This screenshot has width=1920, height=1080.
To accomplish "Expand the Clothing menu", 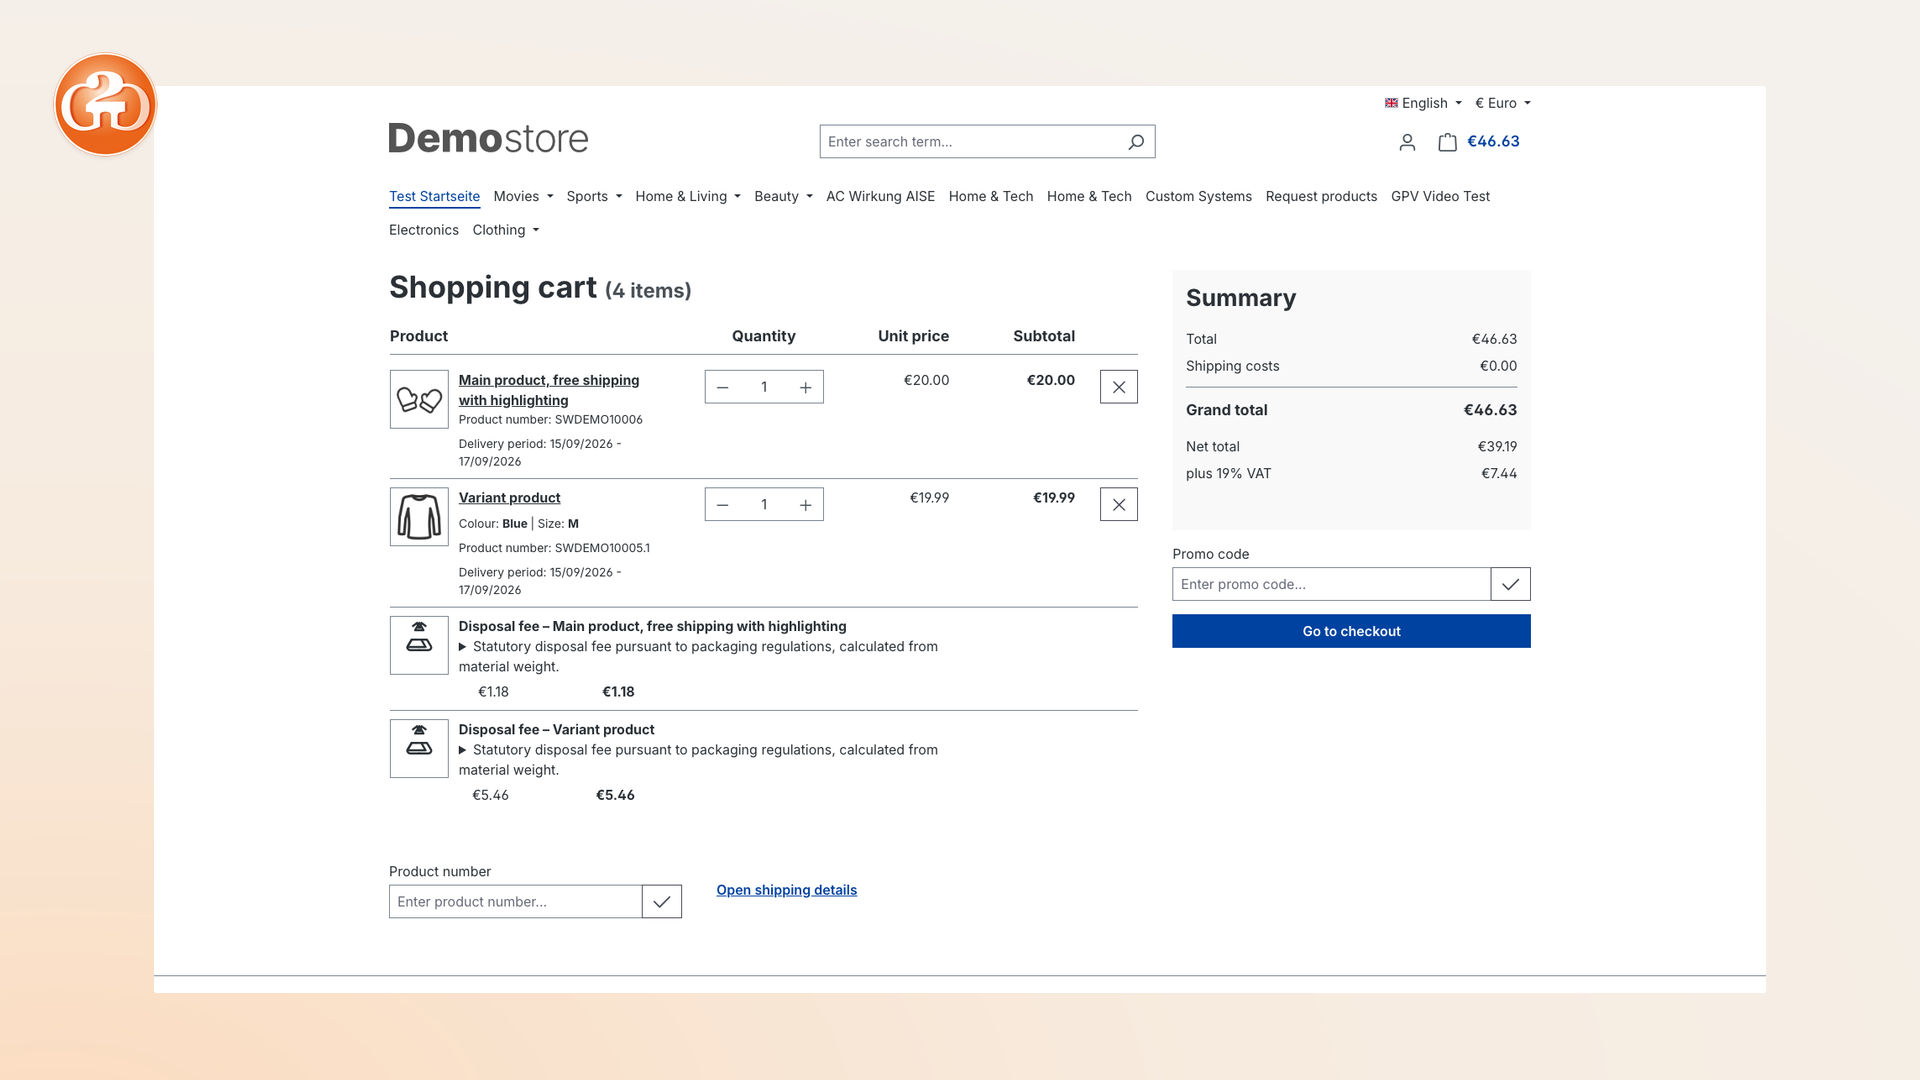I will tap(506, 230).
